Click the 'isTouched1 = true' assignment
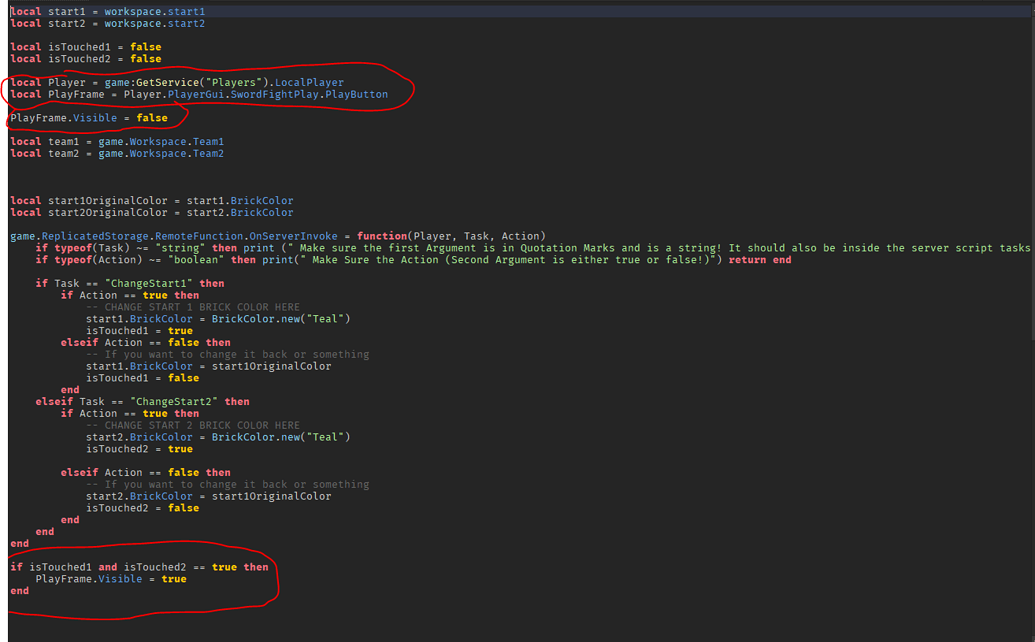1035x642 pixels. click(x=139, y=331)
